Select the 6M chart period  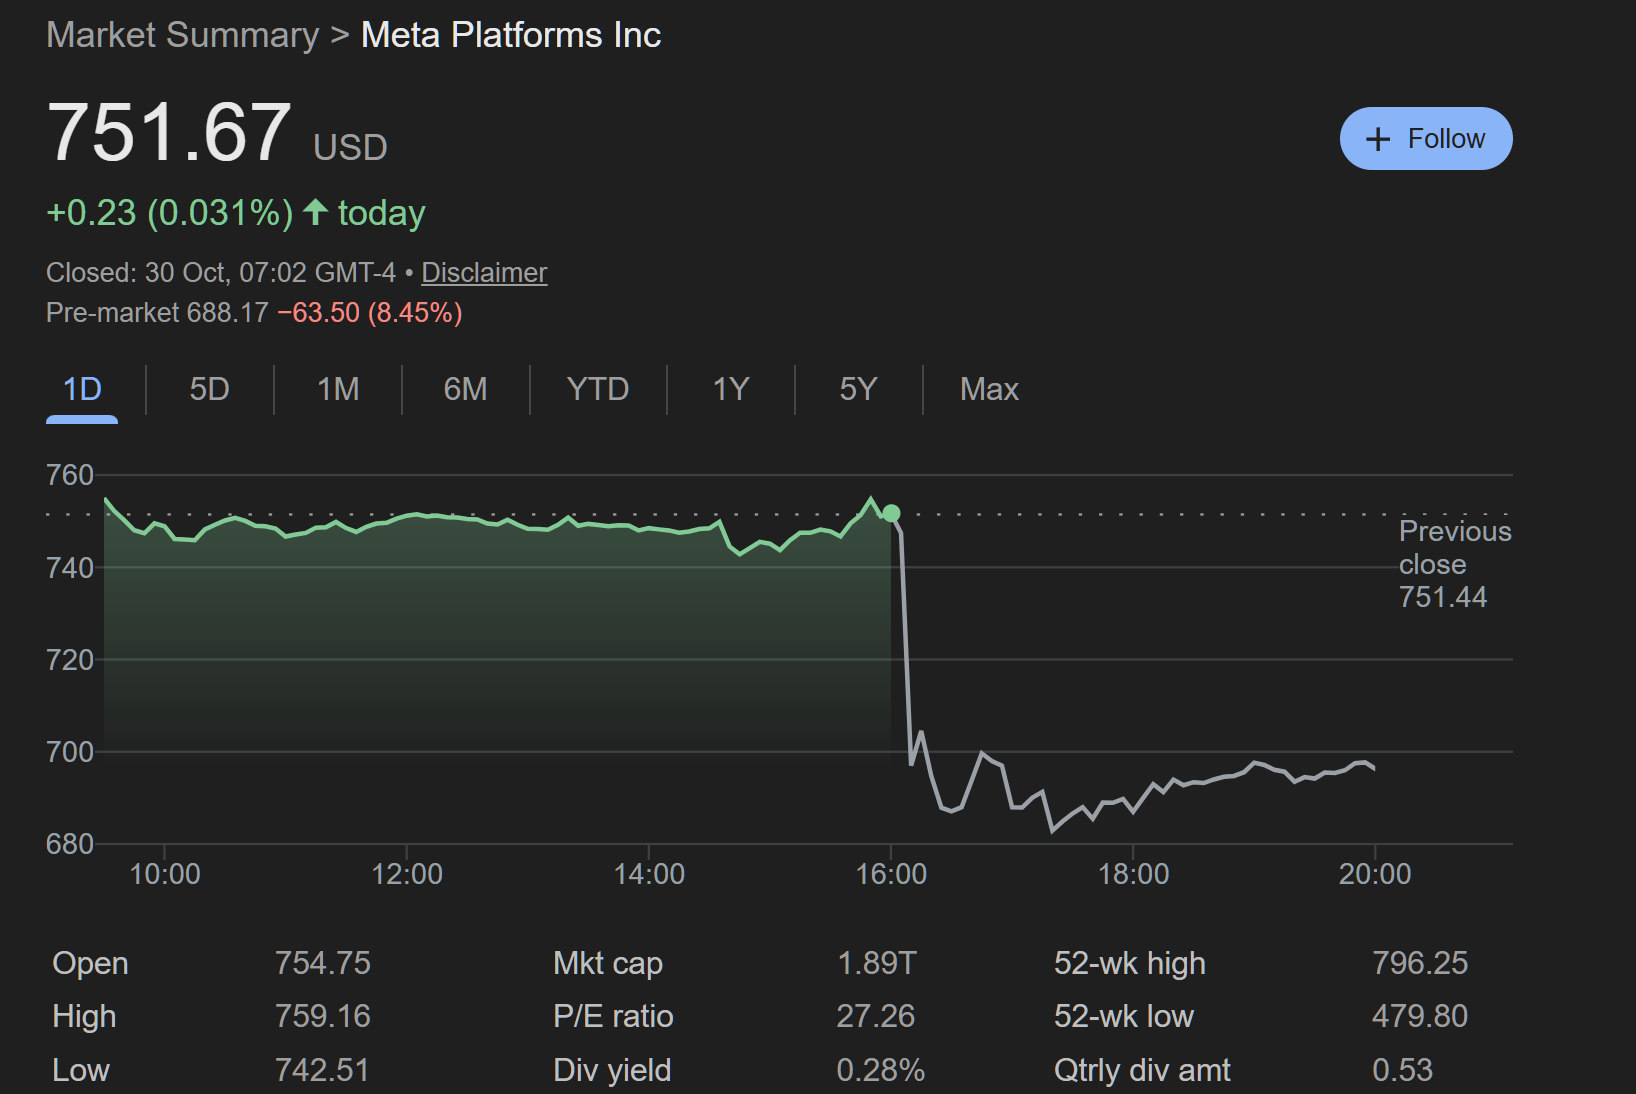(x=464, y=389)
